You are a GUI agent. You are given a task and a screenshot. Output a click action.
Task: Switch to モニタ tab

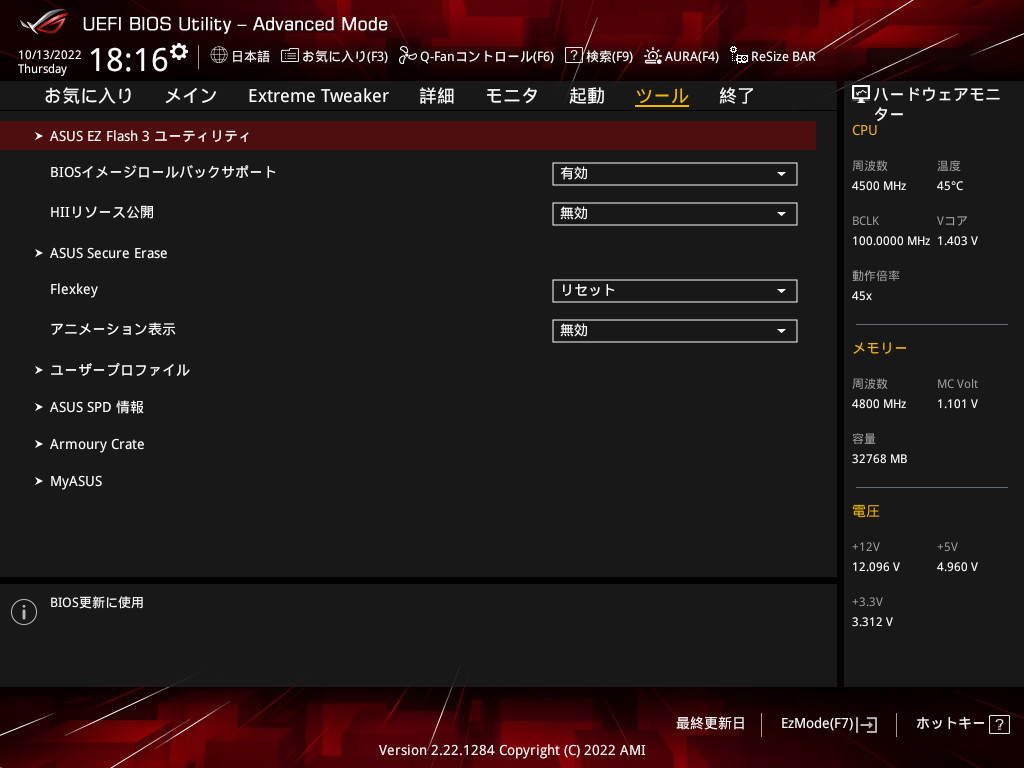[x=511, y=96]
